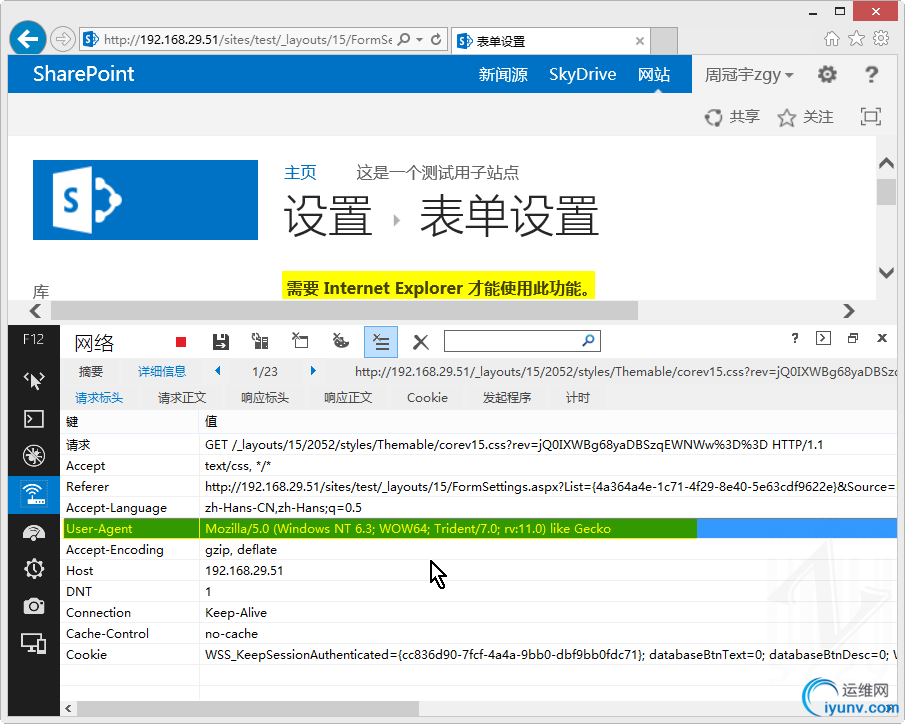Select the 请求标头 tab
The image size is (905, 724).
tap(99, 398)
